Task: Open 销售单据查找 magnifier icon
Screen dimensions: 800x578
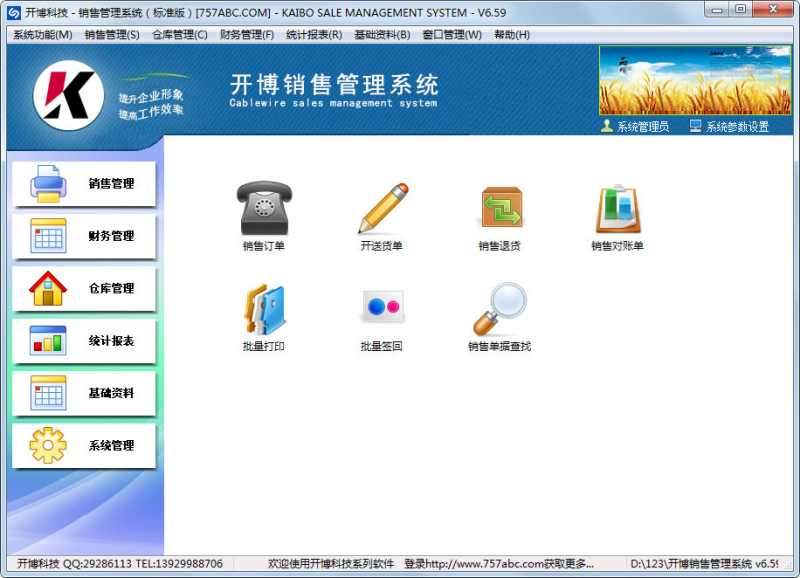Action: [500, 310]
